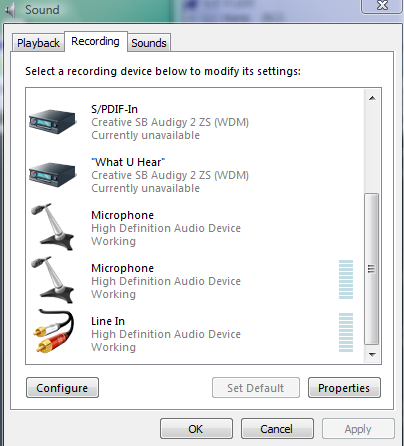
Task: Click the Configure button
Action: pyautogui.click(x=62, y=388)
